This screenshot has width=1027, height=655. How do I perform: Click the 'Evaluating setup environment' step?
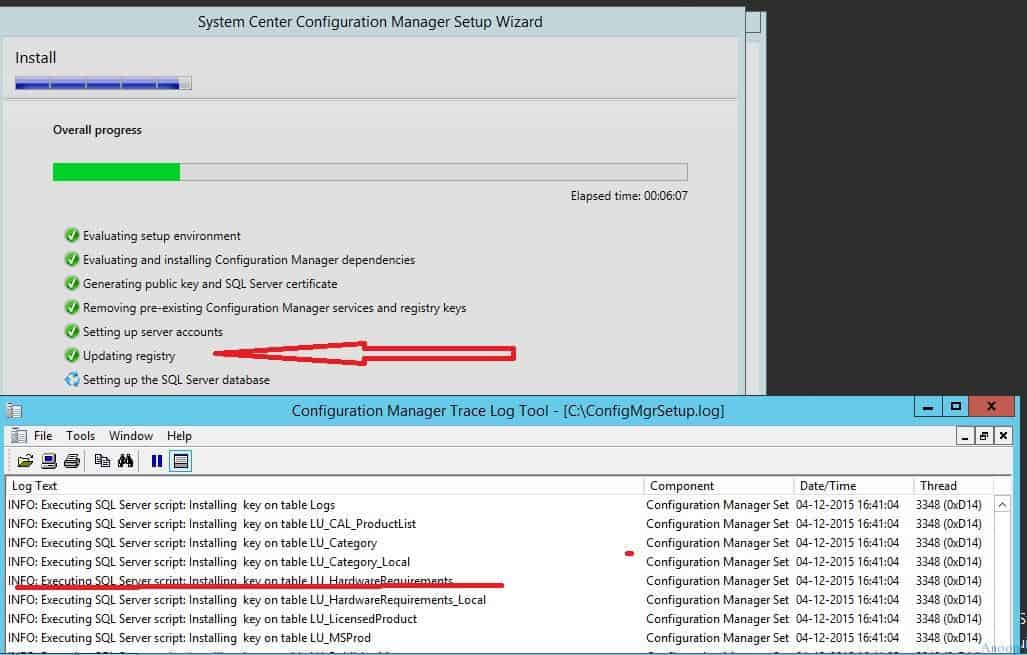click(161, 236)
